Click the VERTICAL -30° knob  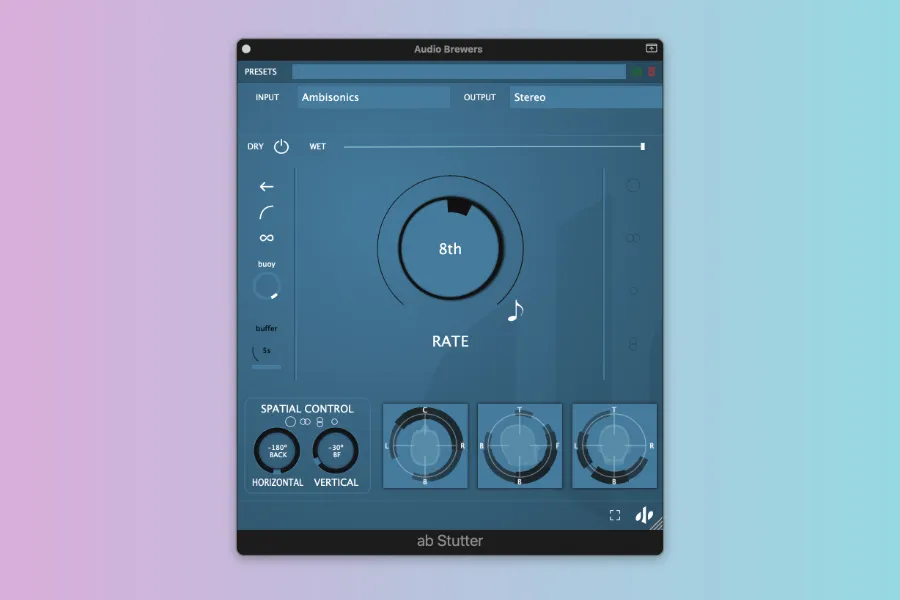click(x=336, y=451)
